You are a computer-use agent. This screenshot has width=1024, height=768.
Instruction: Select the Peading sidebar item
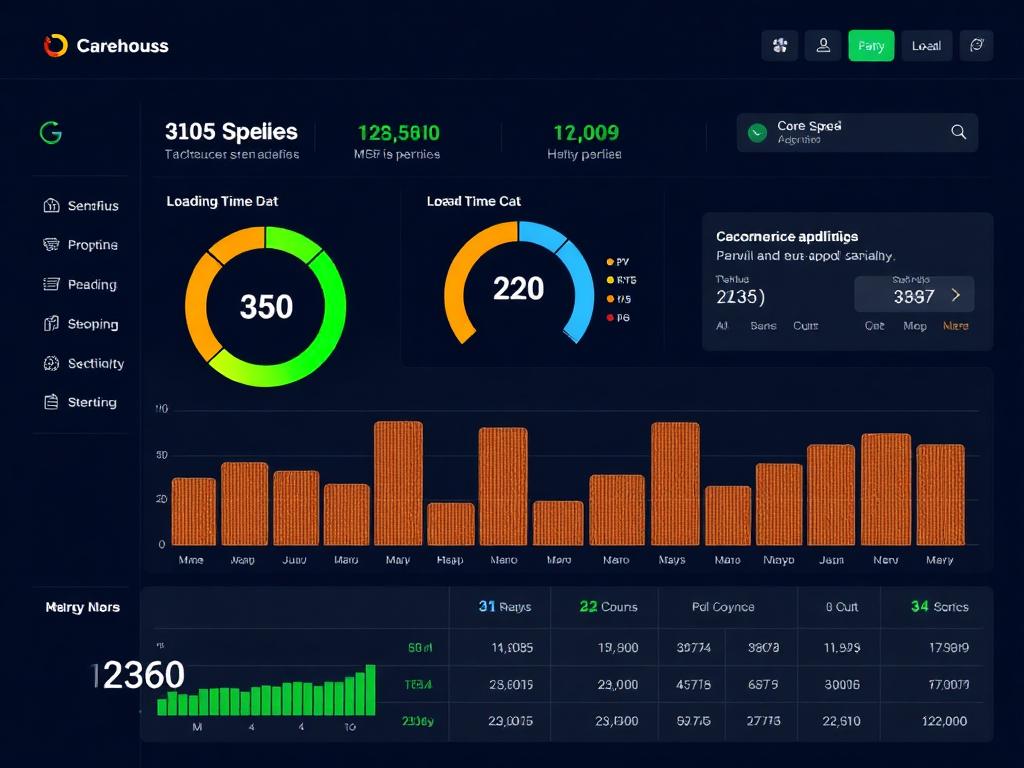coord(92,285)
